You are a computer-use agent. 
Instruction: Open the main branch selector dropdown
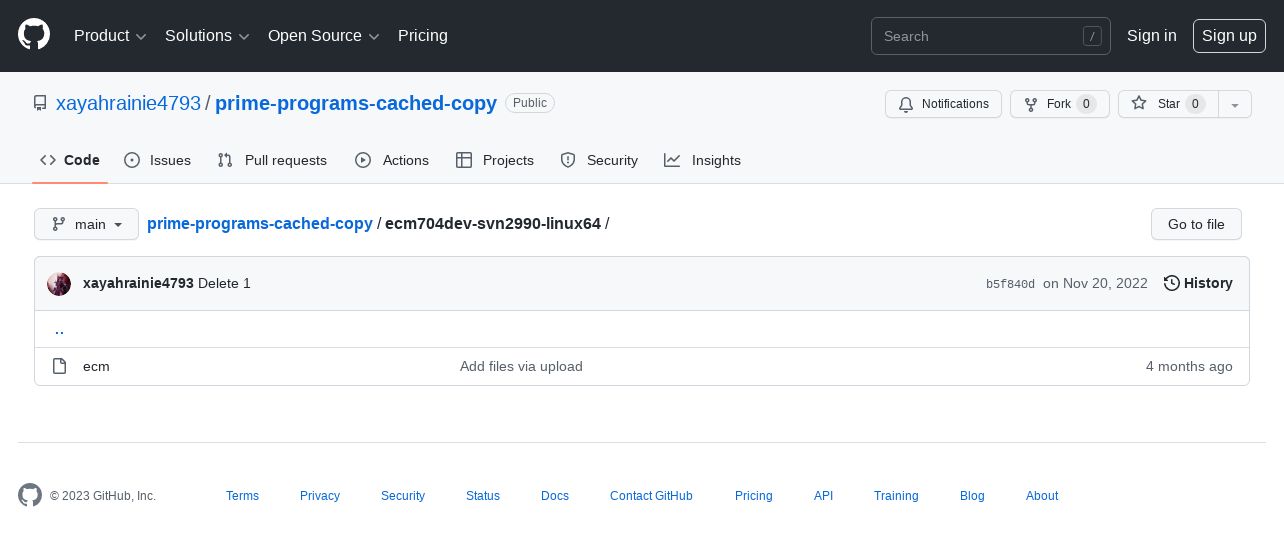tap(86, 224)
